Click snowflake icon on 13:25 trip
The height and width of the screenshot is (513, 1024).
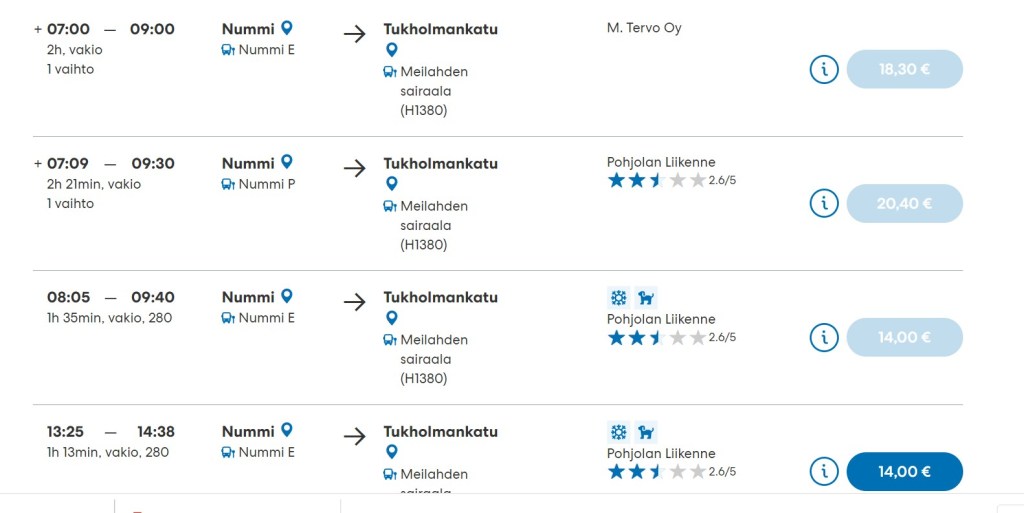tap(619, 432)
